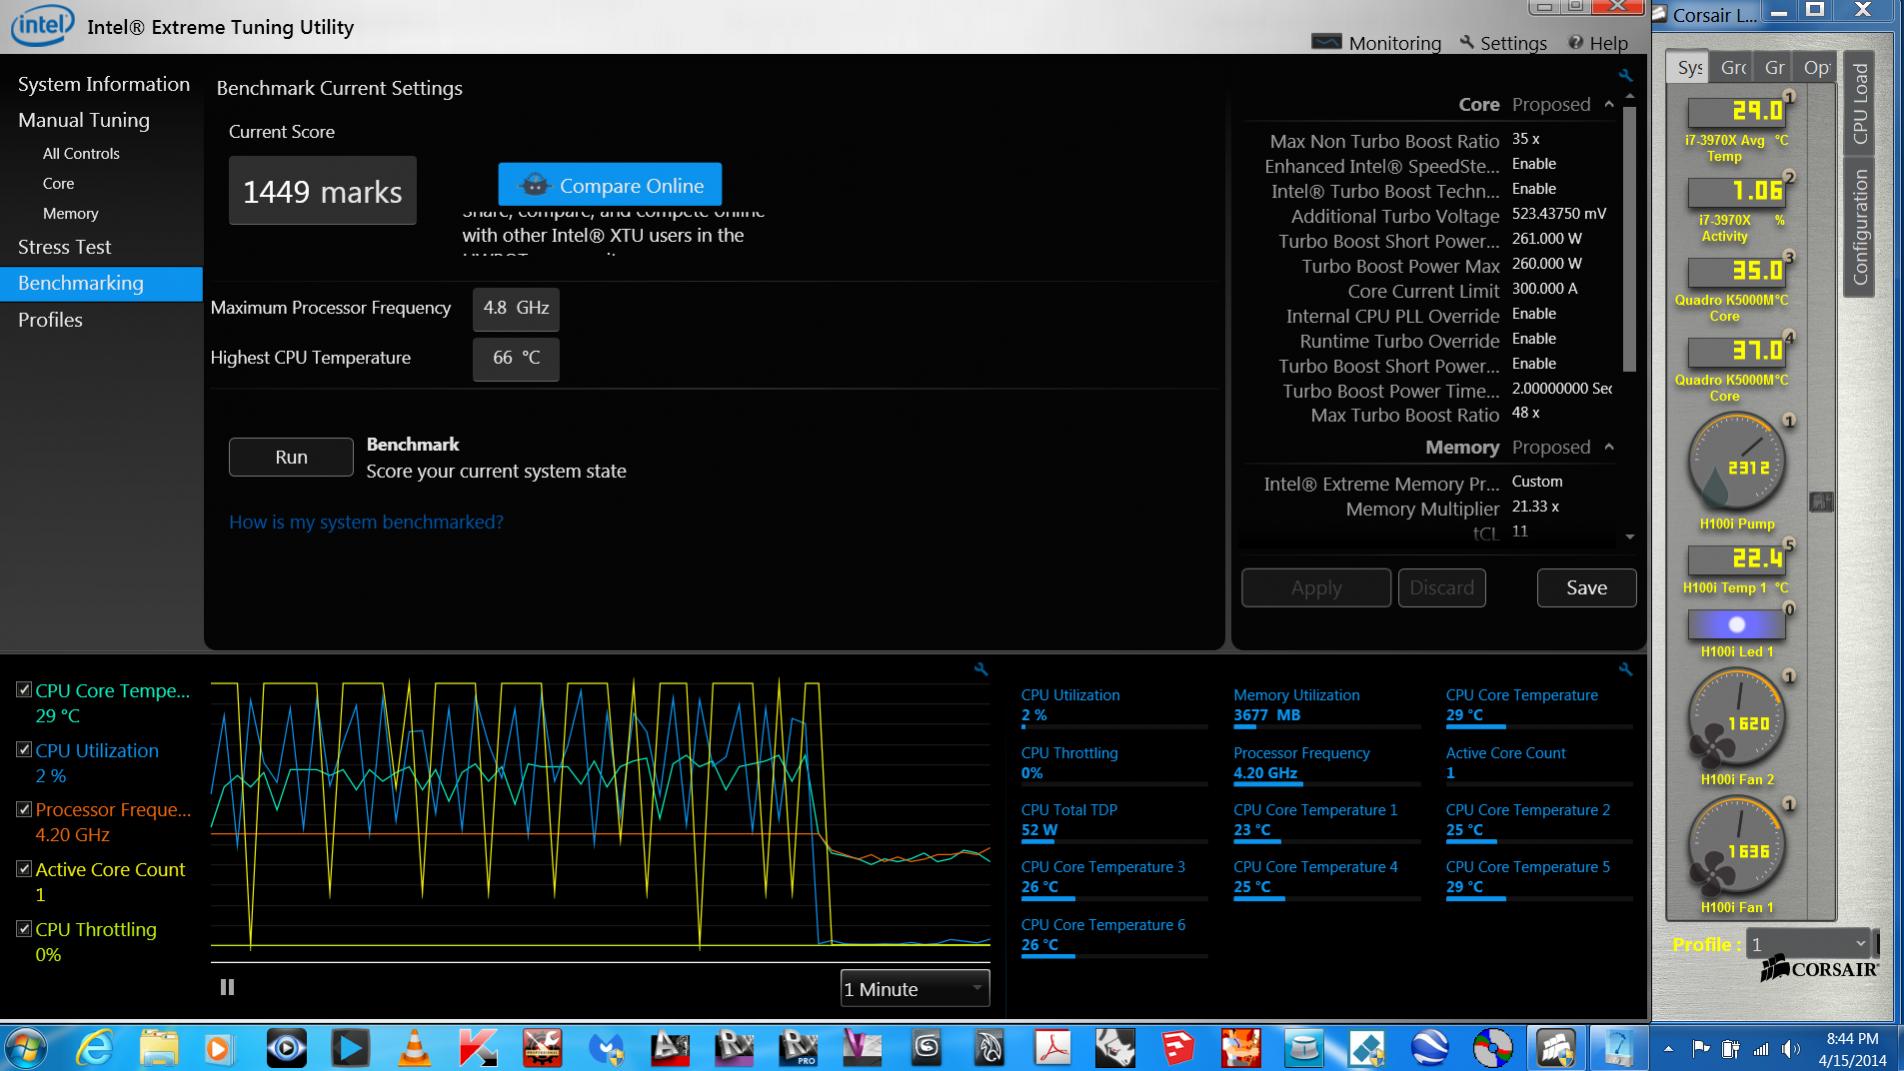Open Google Earth icon in taskbar
This screenshot has height=1071, width=1904.
1430,1048
